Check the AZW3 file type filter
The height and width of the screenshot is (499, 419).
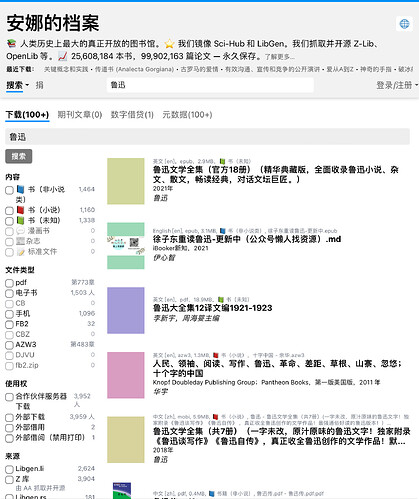tap(9, 345)
